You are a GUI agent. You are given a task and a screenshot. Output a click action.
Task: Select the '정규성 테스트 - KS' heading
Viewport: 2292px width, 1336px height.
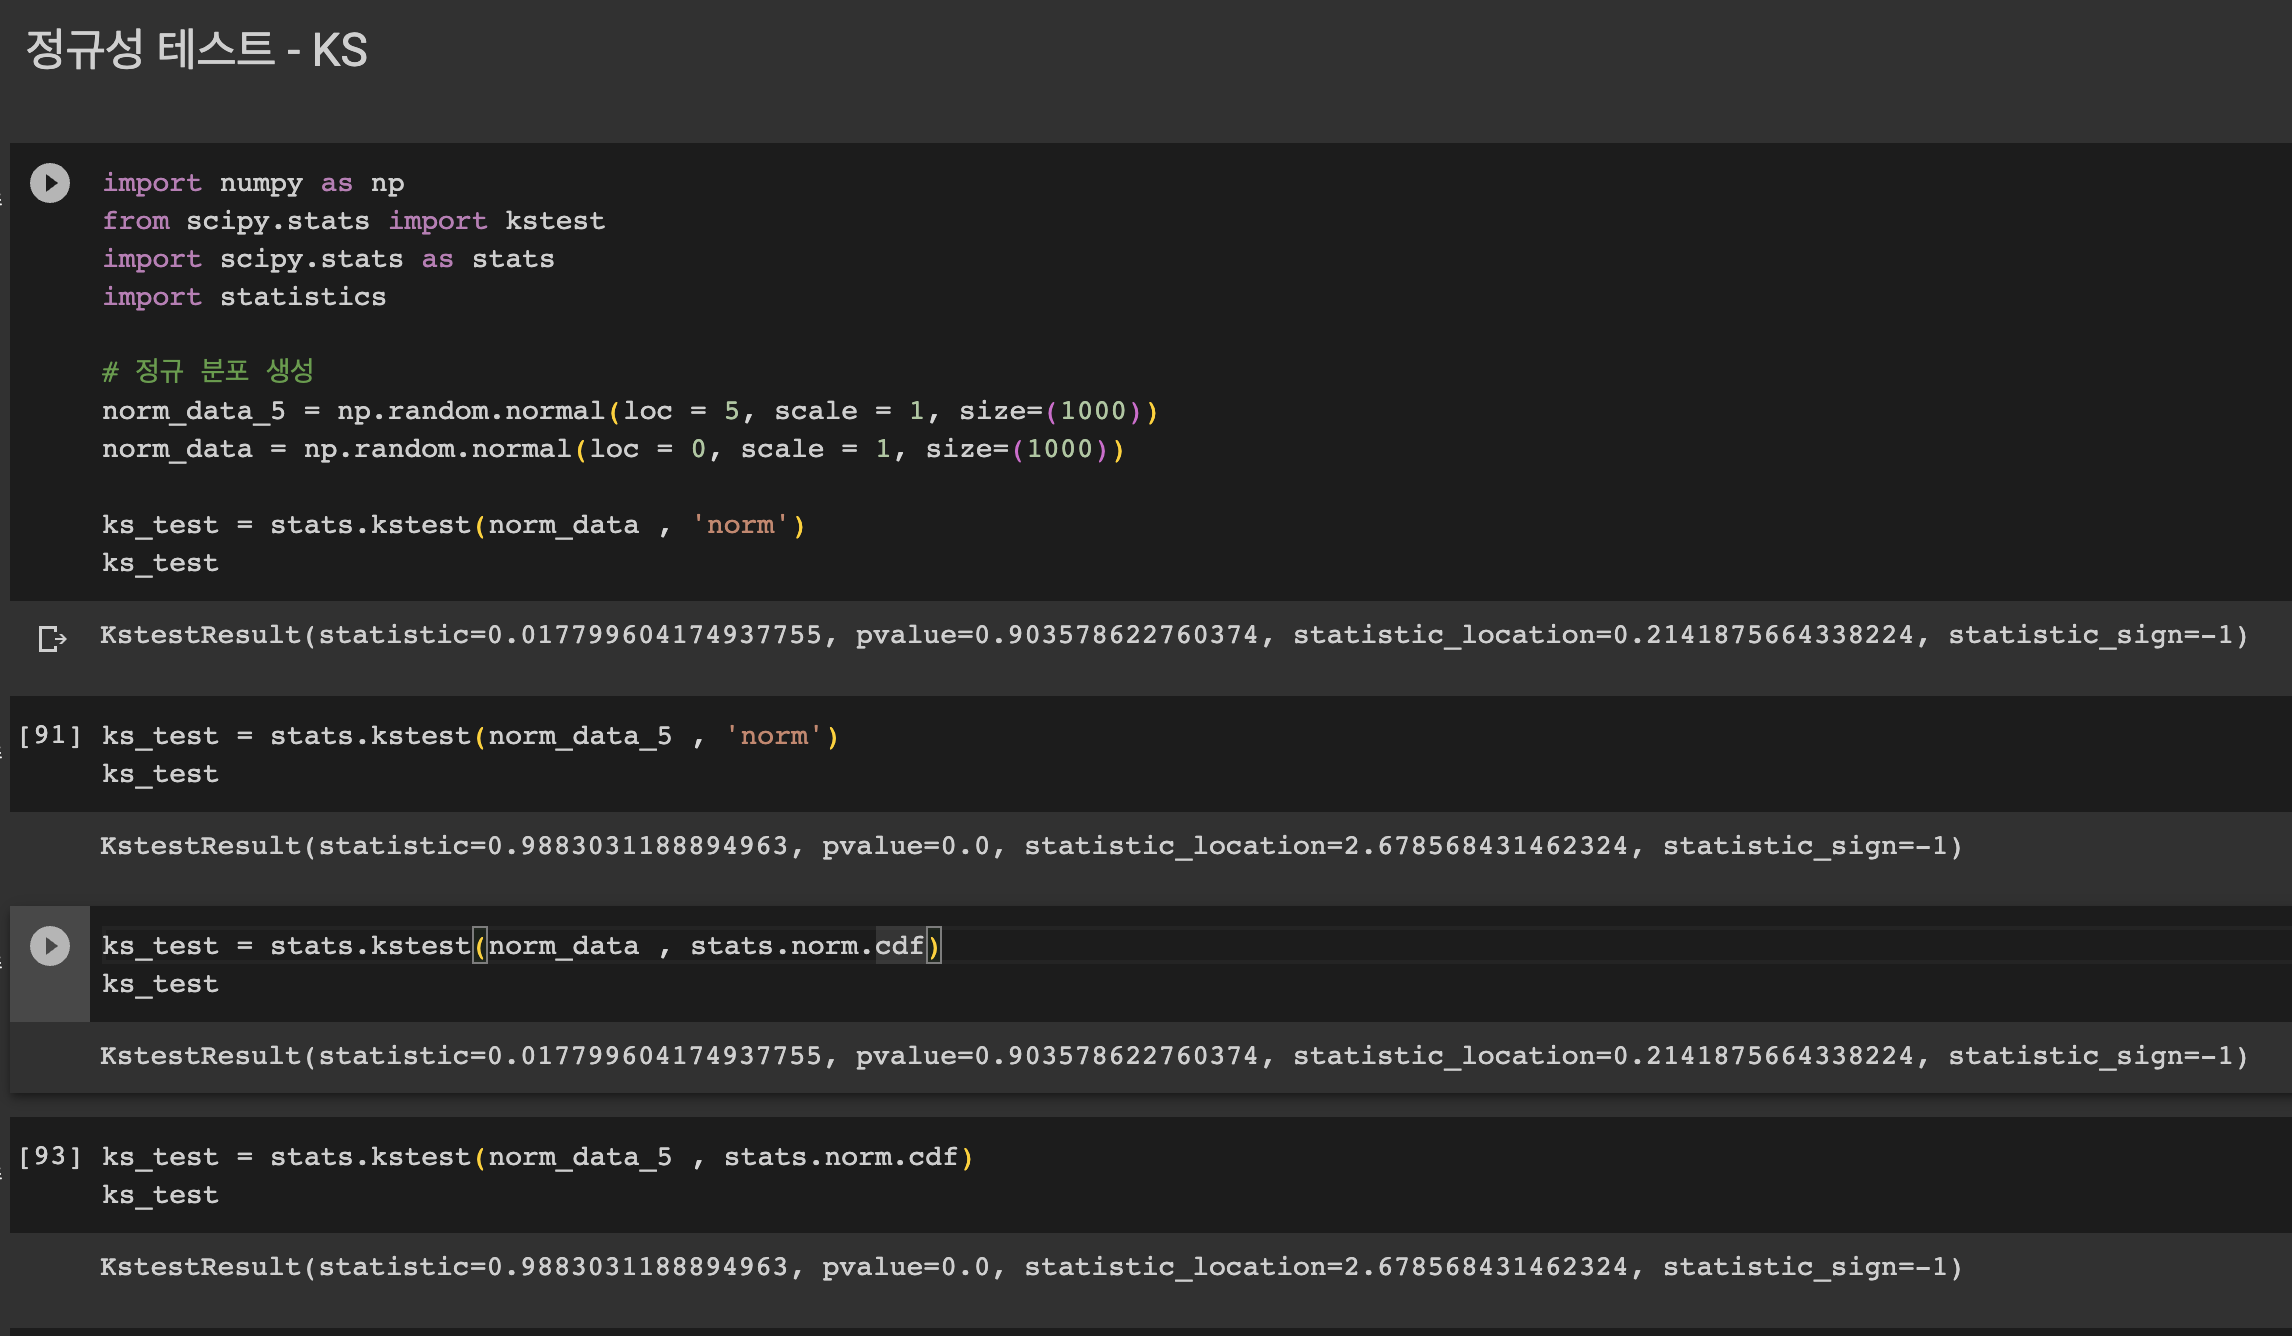click(x=196, y=50)
